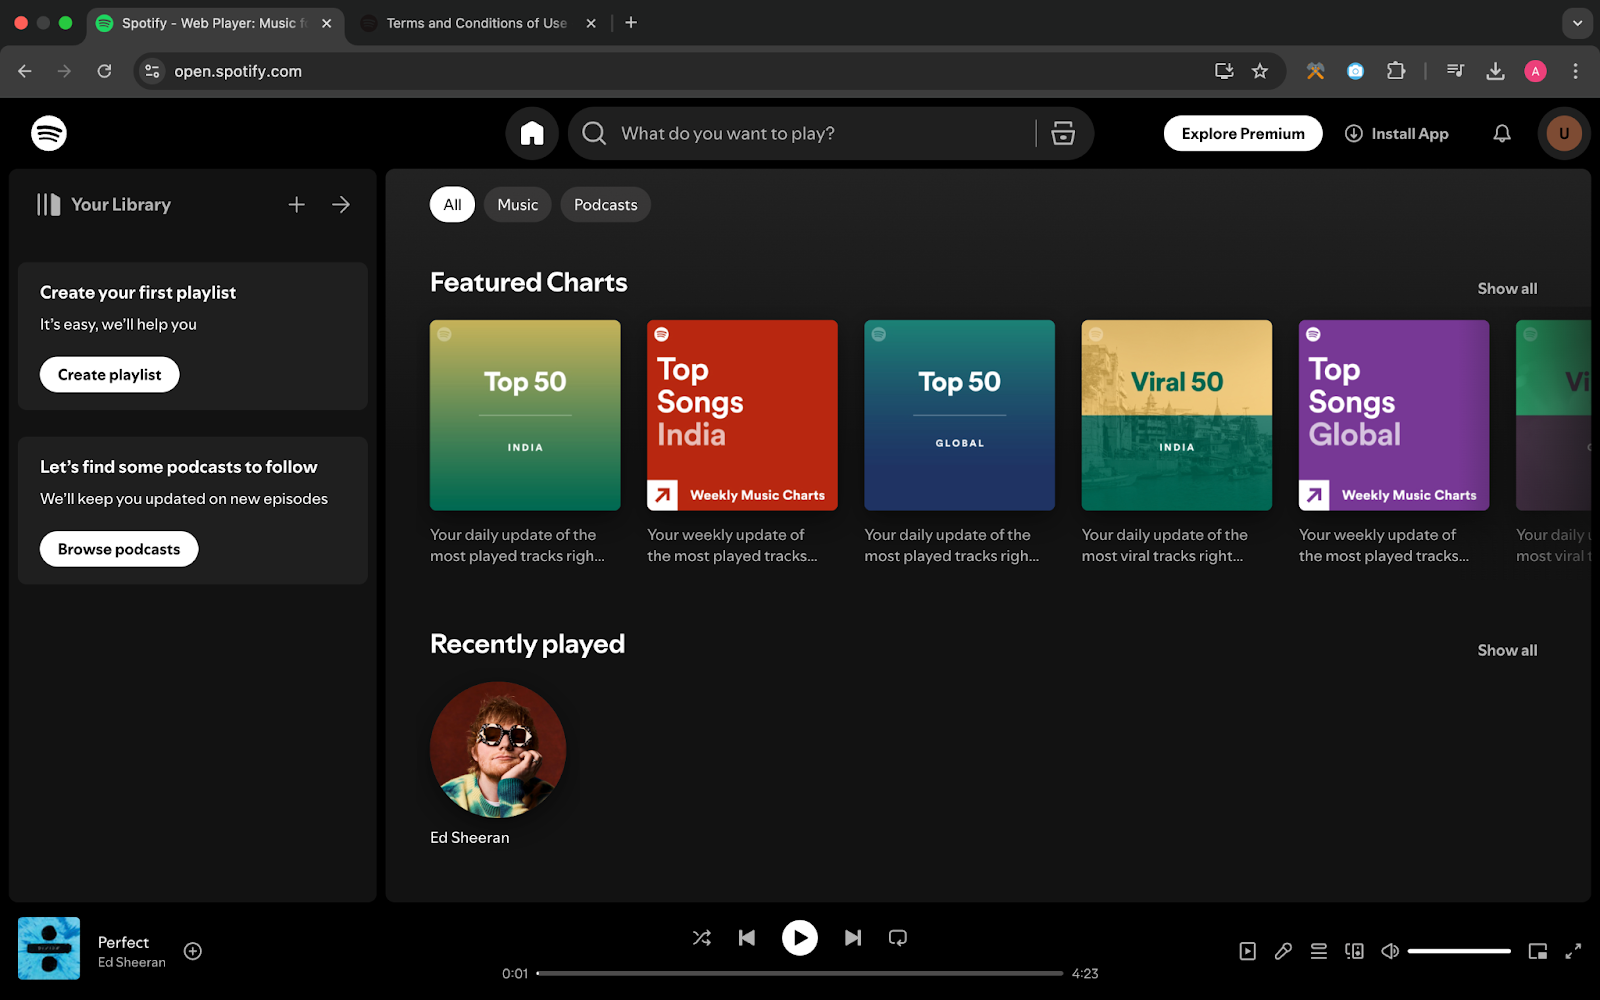The image size is (1600, 1000).
Task: Open Connect to a device
Action: pos(1354,951)
